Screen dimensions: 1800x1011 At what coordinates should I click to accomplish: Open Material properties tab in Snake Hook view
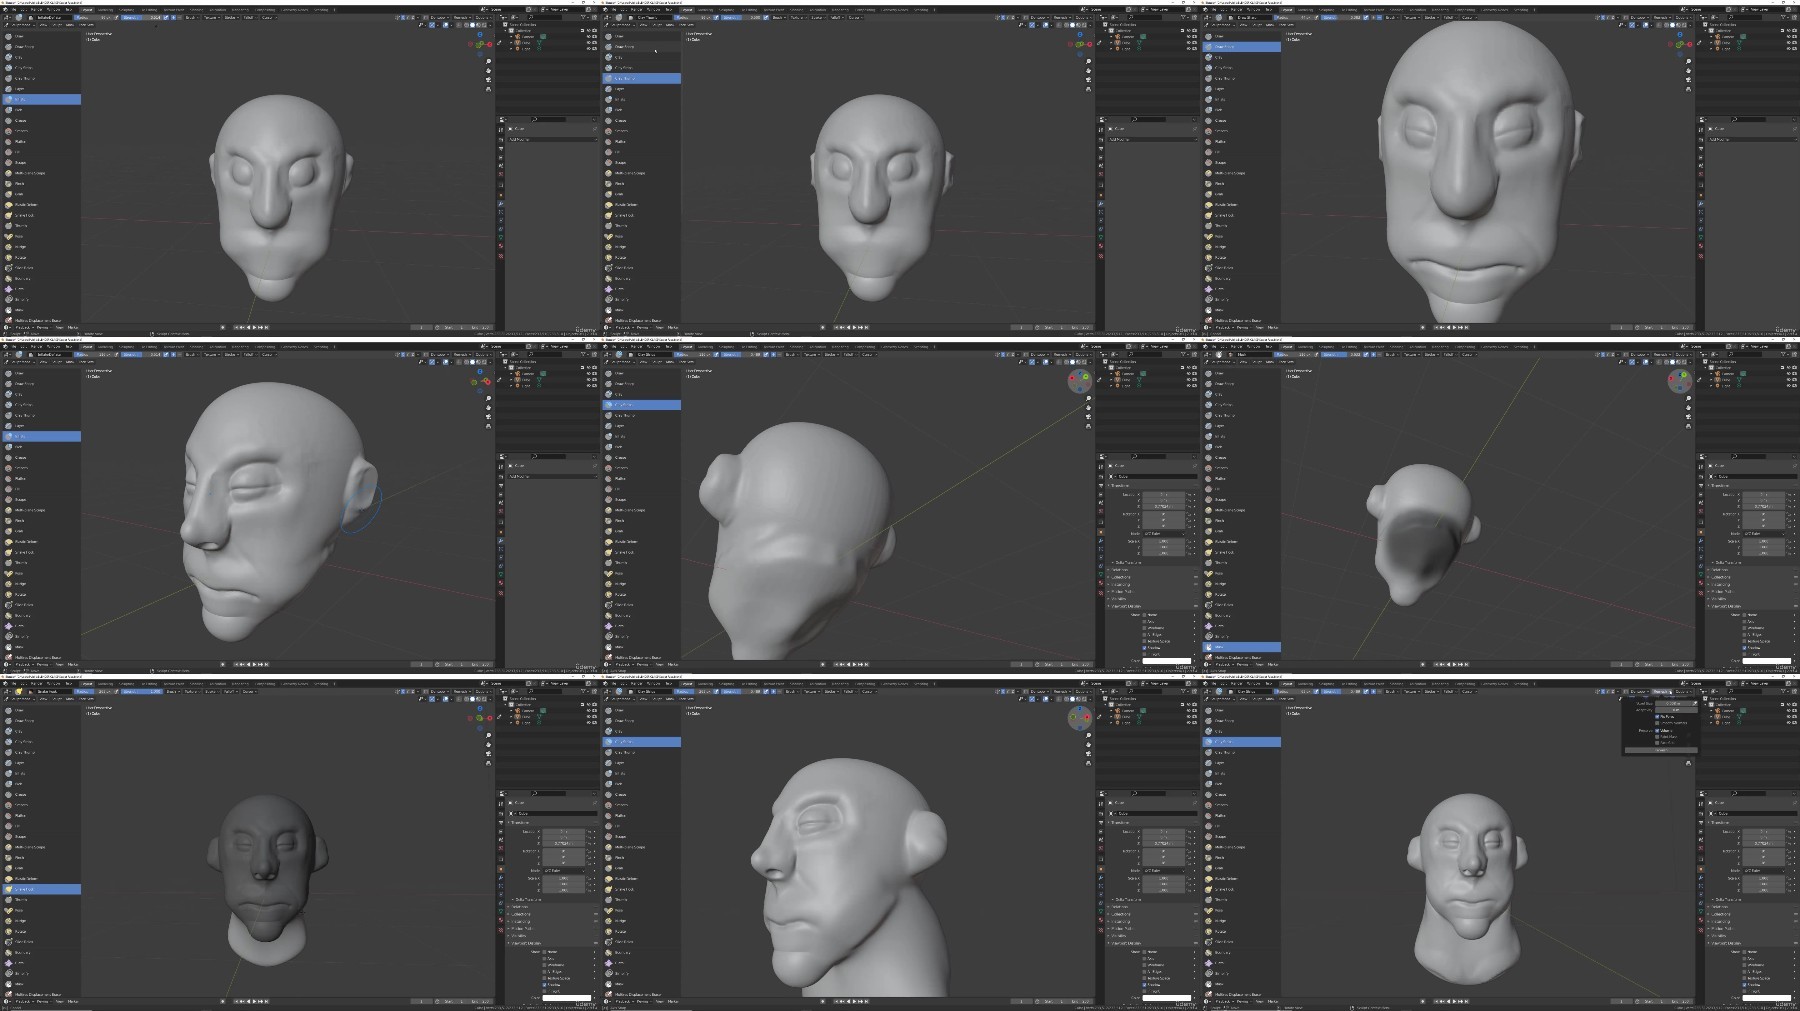[x=501, y=920]
